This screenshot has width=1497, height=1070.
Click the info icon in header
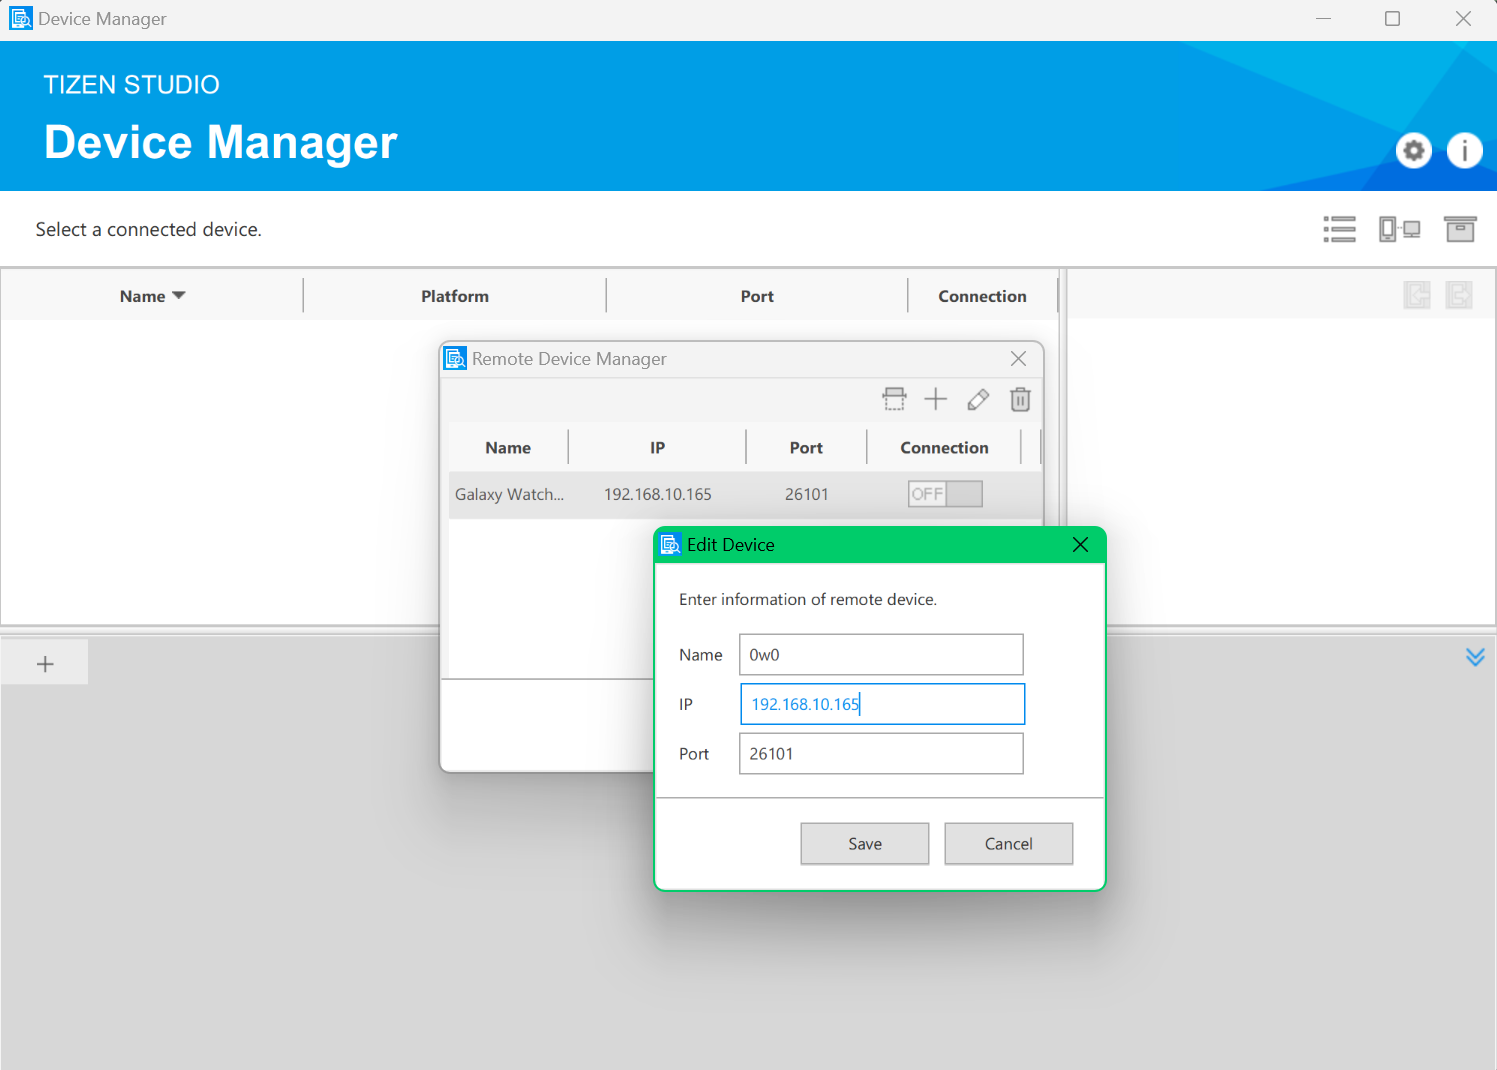(x=1464, y=151)
